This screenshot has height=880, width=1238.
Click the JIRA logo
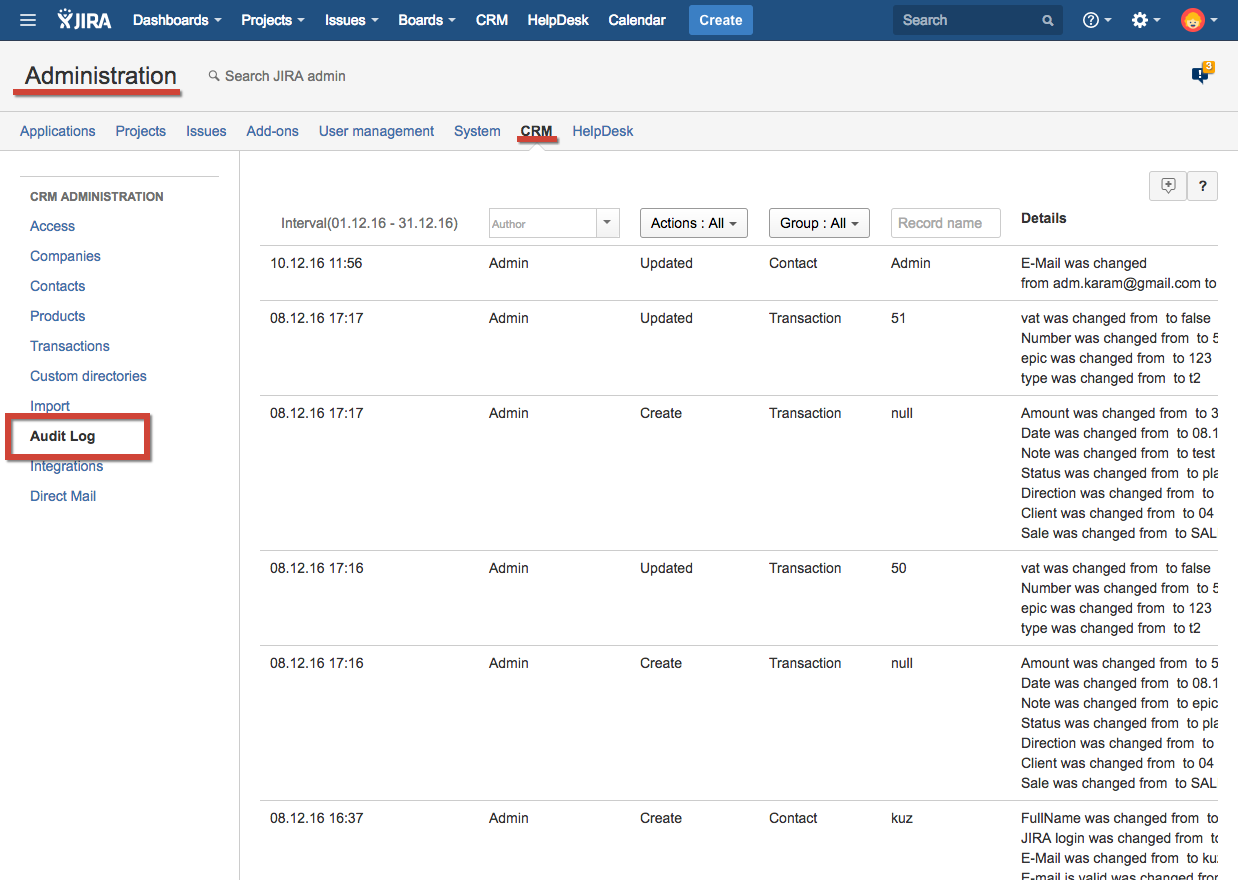[x=85, y=20]
